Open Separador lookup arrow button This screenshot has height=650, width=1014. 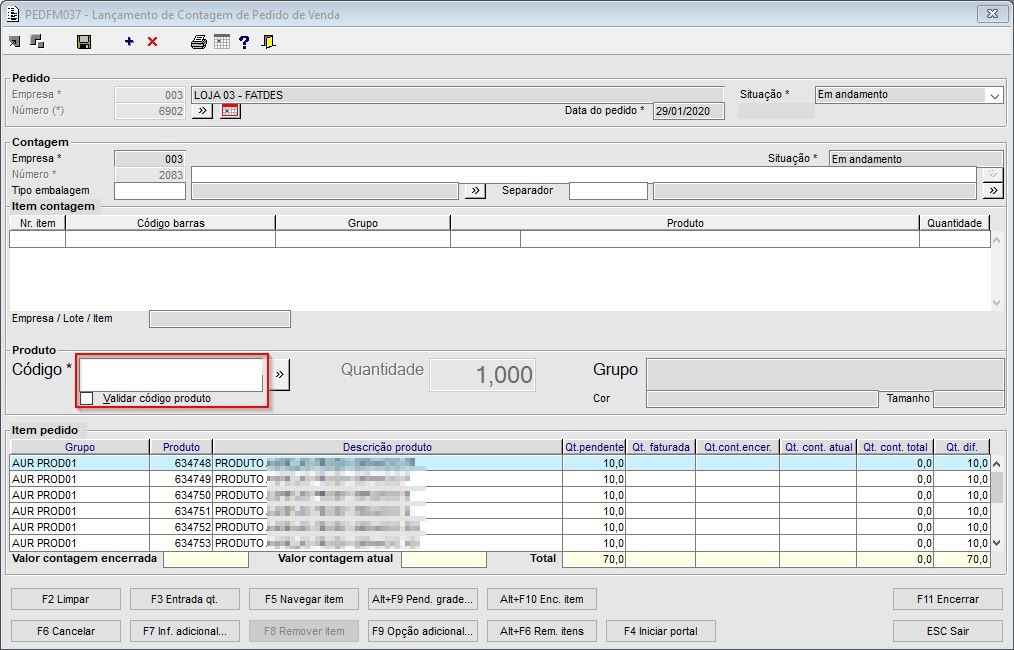pyautogui.click(x=993, y=191)
